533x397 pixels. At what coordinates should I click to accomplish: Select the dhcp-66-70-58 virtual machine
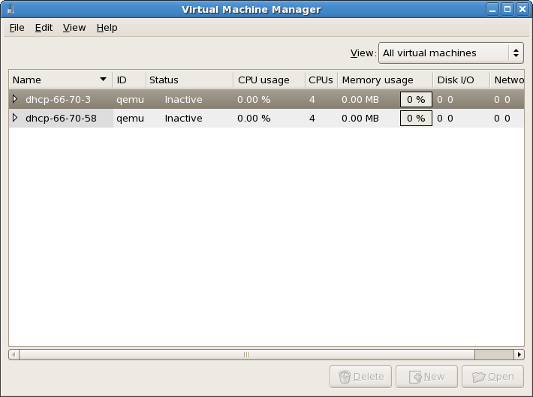(61, 118)
